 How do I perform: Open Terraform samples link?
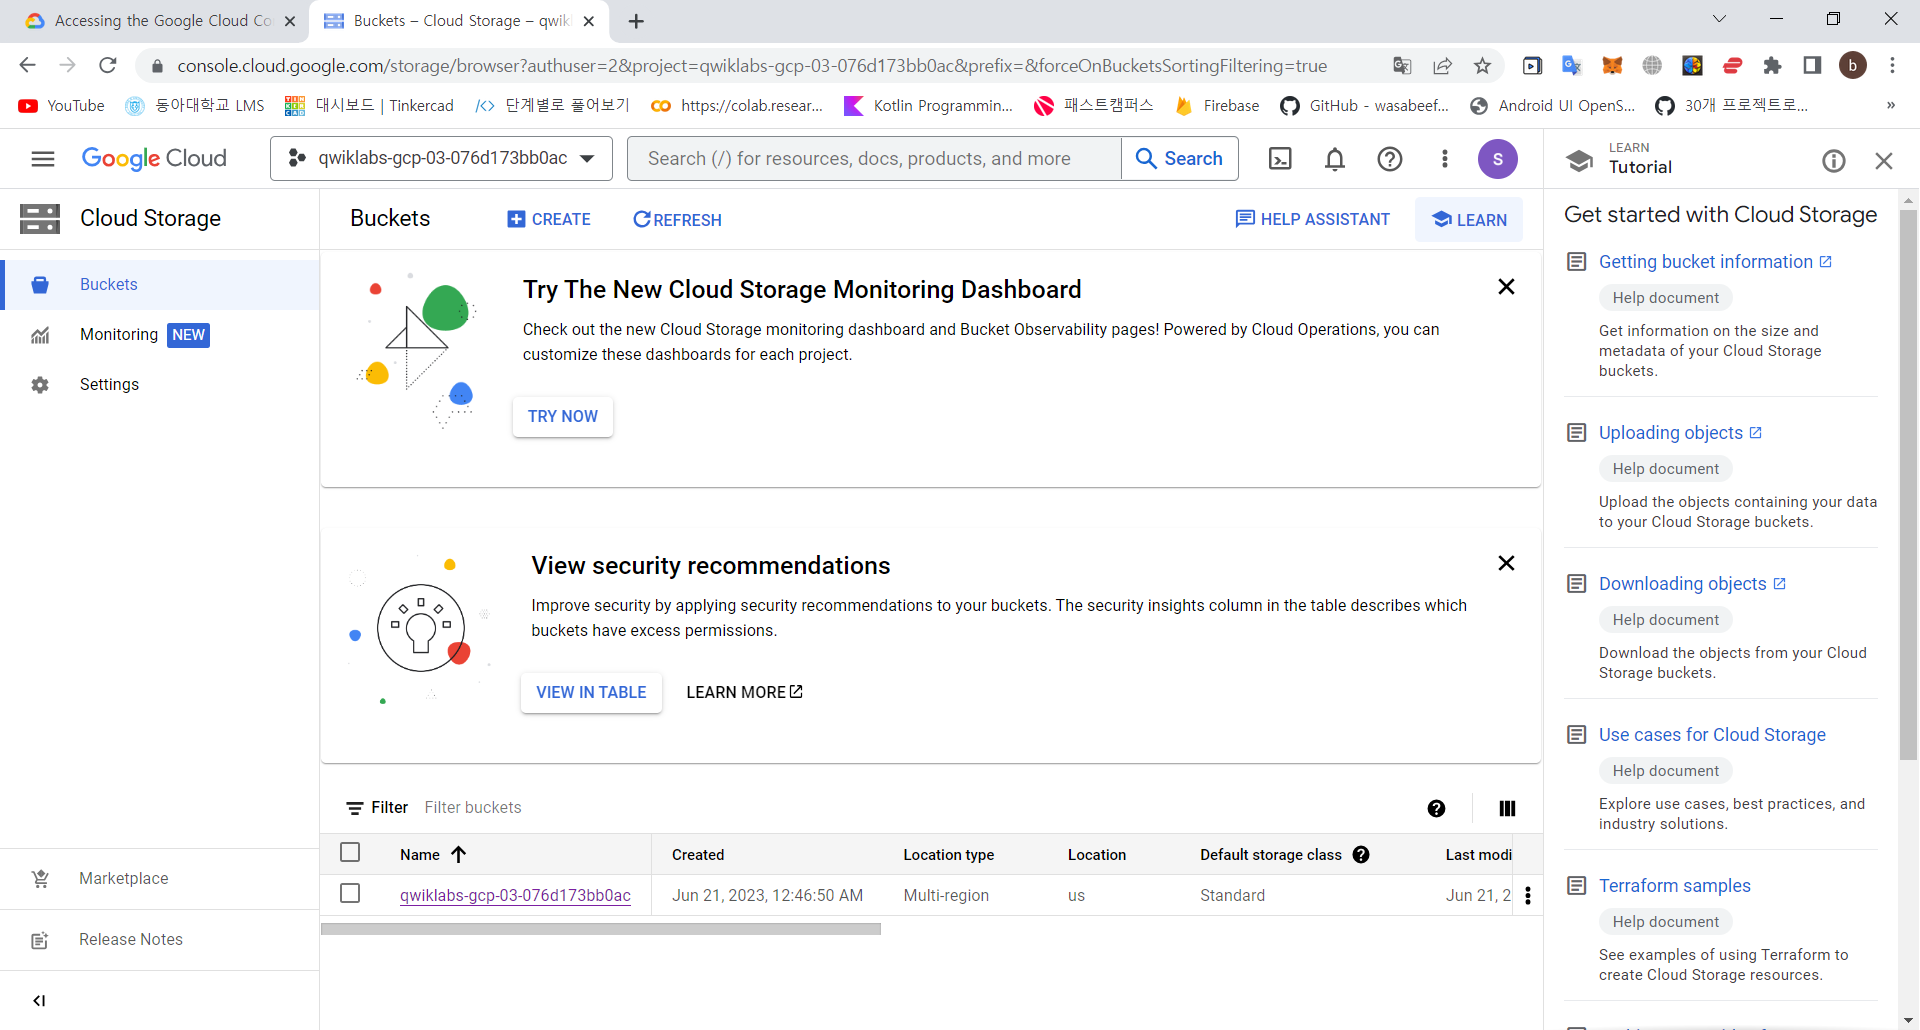pyautogui.click(x=1675, y=886)
